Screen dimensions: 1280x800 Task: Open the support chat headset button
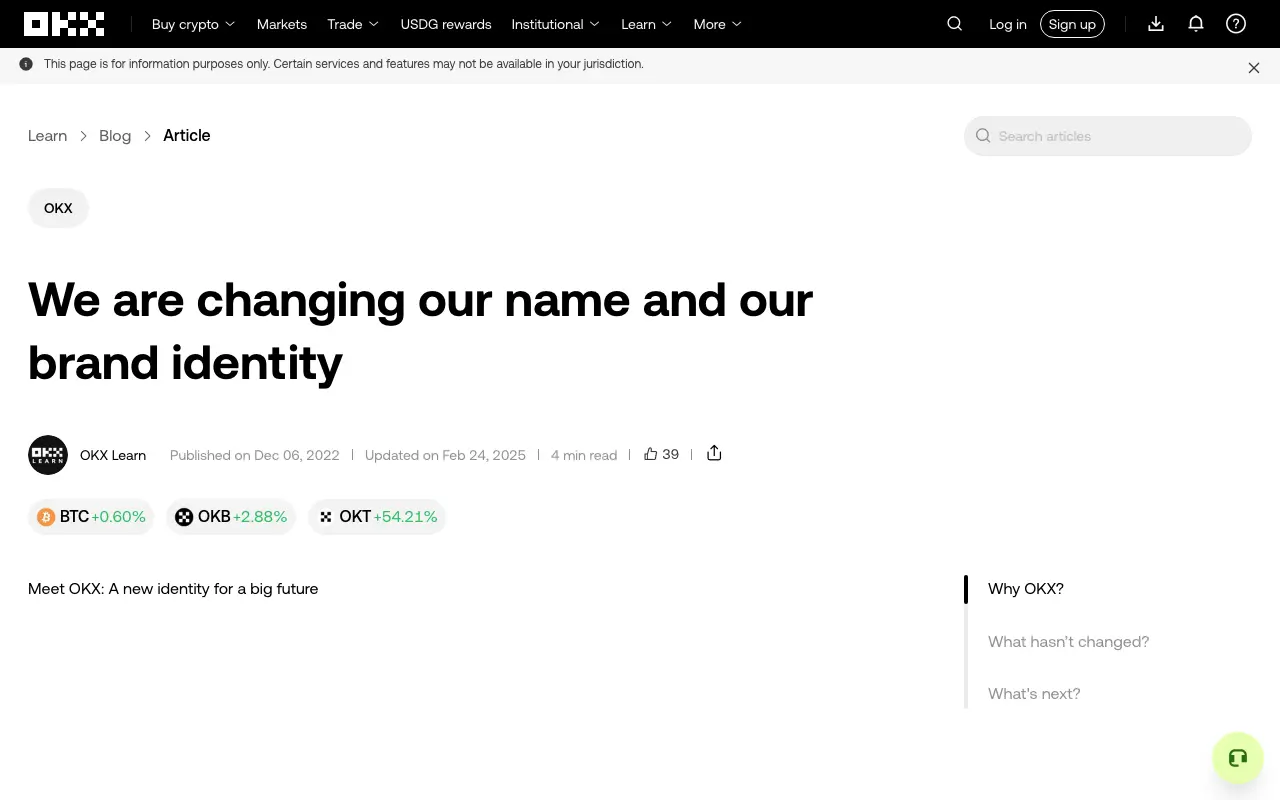pyautogui.click(x=1238, y=758)
